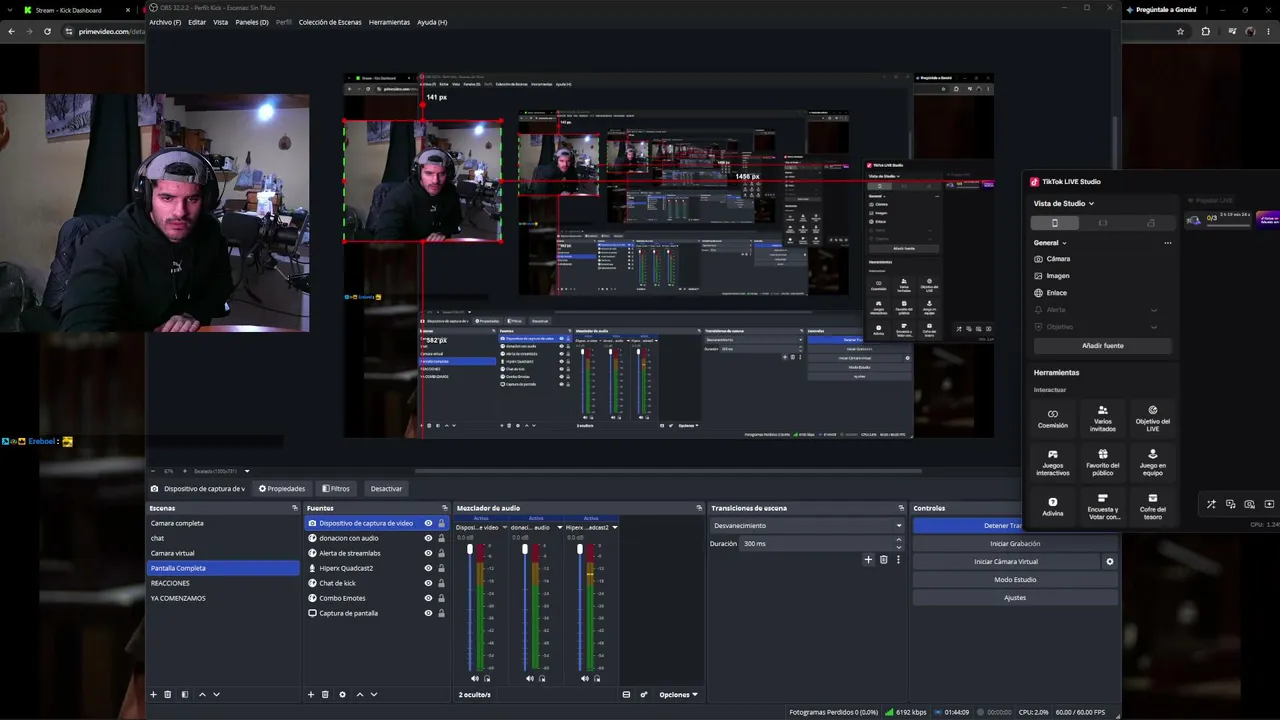
Task: Undock the Escenas panel
Action: [294, 508]
